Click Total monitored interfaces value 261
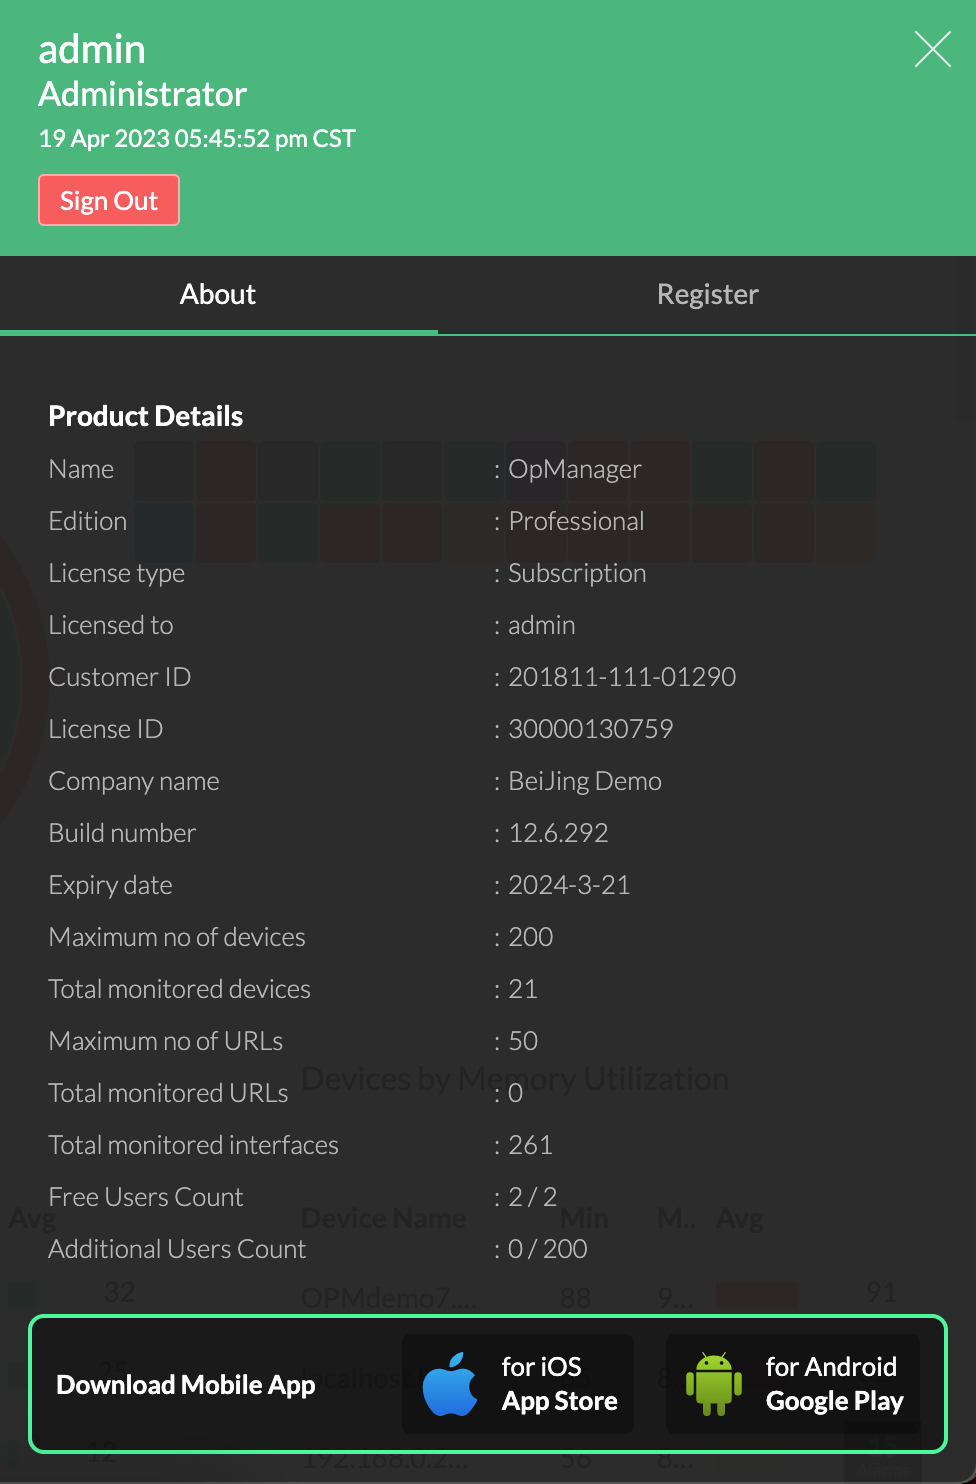The width and height of the screenshot is (976, 1484). coord(530,1145)
